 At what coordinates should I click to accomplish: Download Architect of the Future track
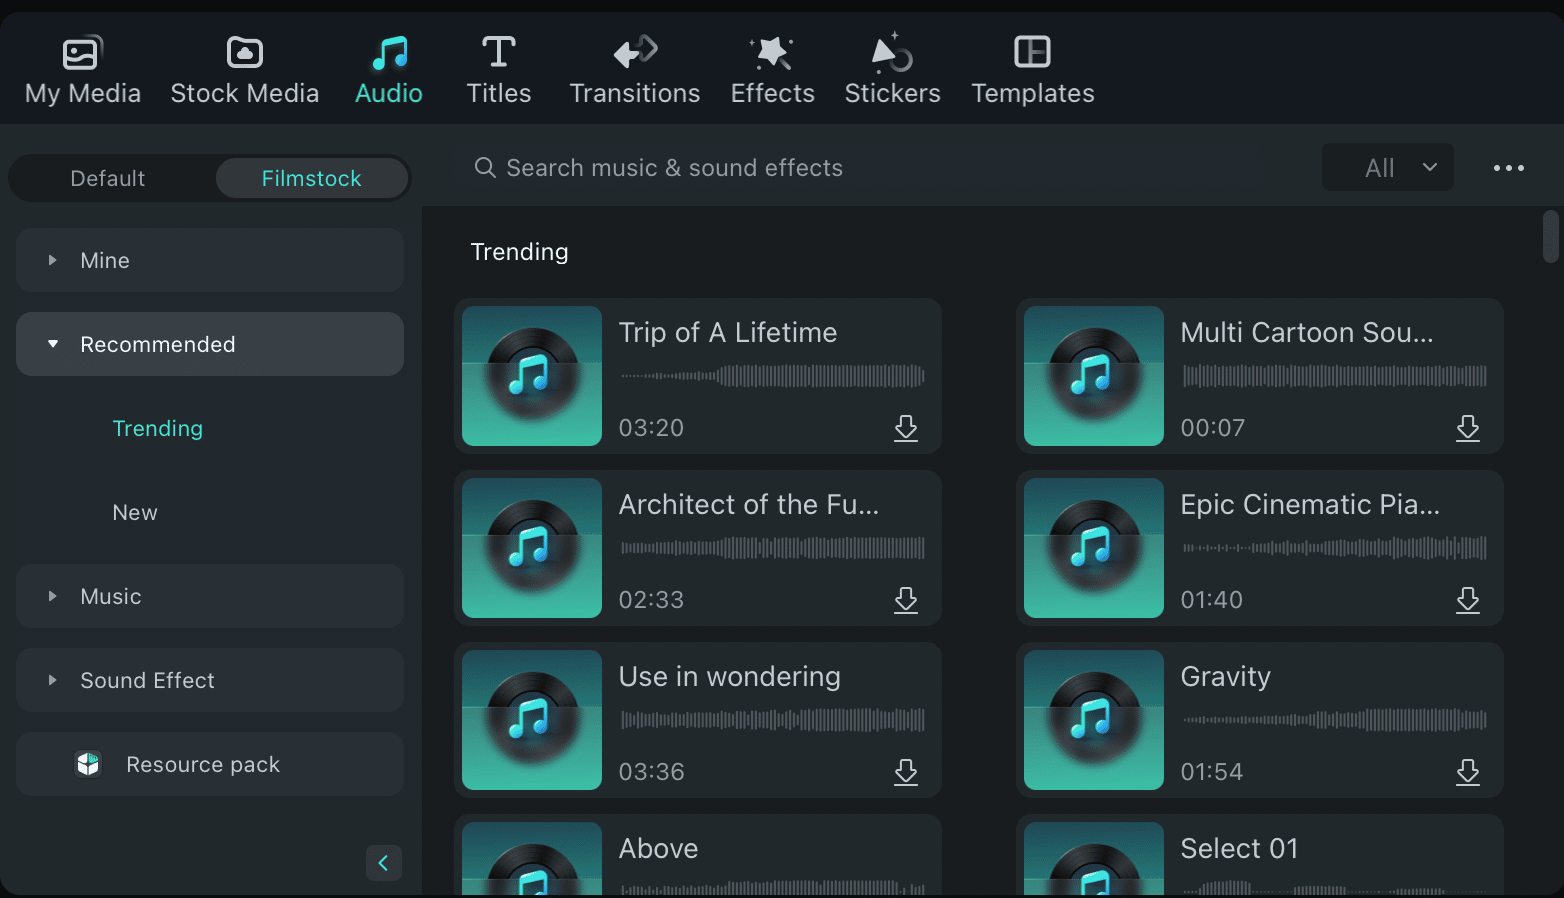click(x=906, y=600)
